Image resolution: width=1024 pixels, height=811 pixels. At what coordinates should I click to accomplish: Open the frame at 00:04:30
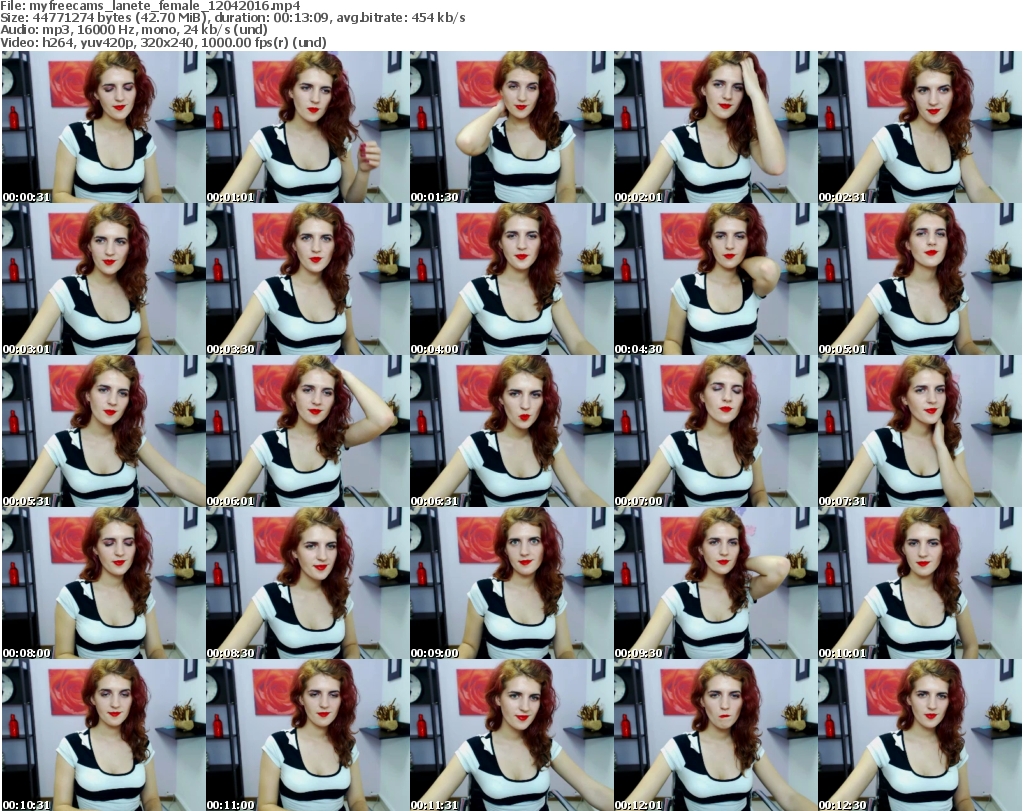pos(715,279)
